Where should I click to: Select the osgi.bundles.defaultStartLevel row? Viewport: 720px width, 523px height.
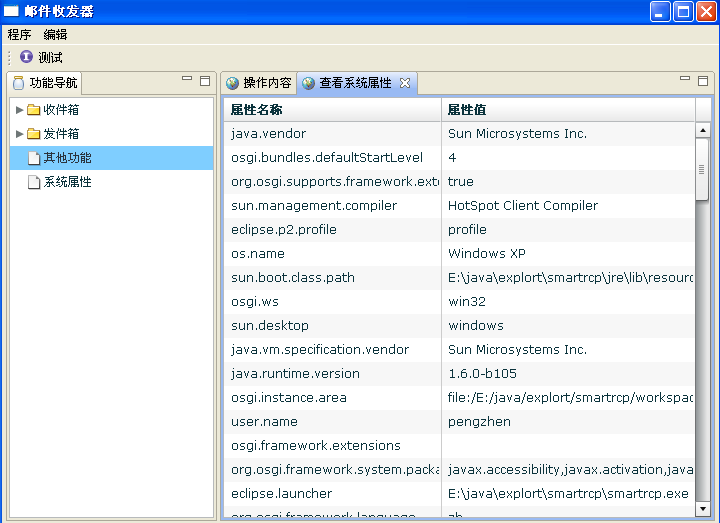tap(459, 157)
